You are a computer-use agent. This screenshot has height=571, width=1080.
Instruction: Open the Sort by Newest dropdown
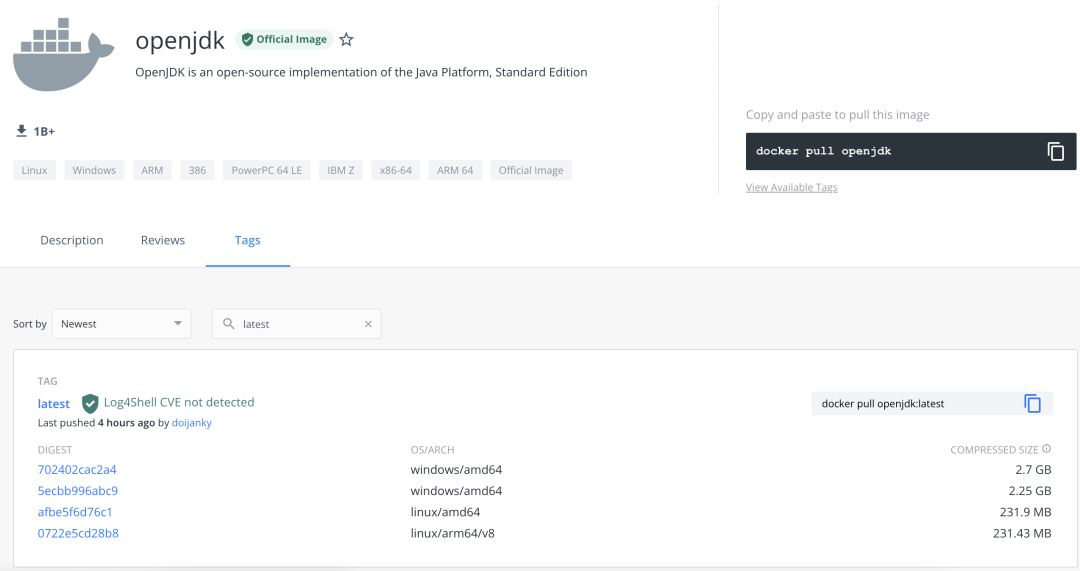121,324
